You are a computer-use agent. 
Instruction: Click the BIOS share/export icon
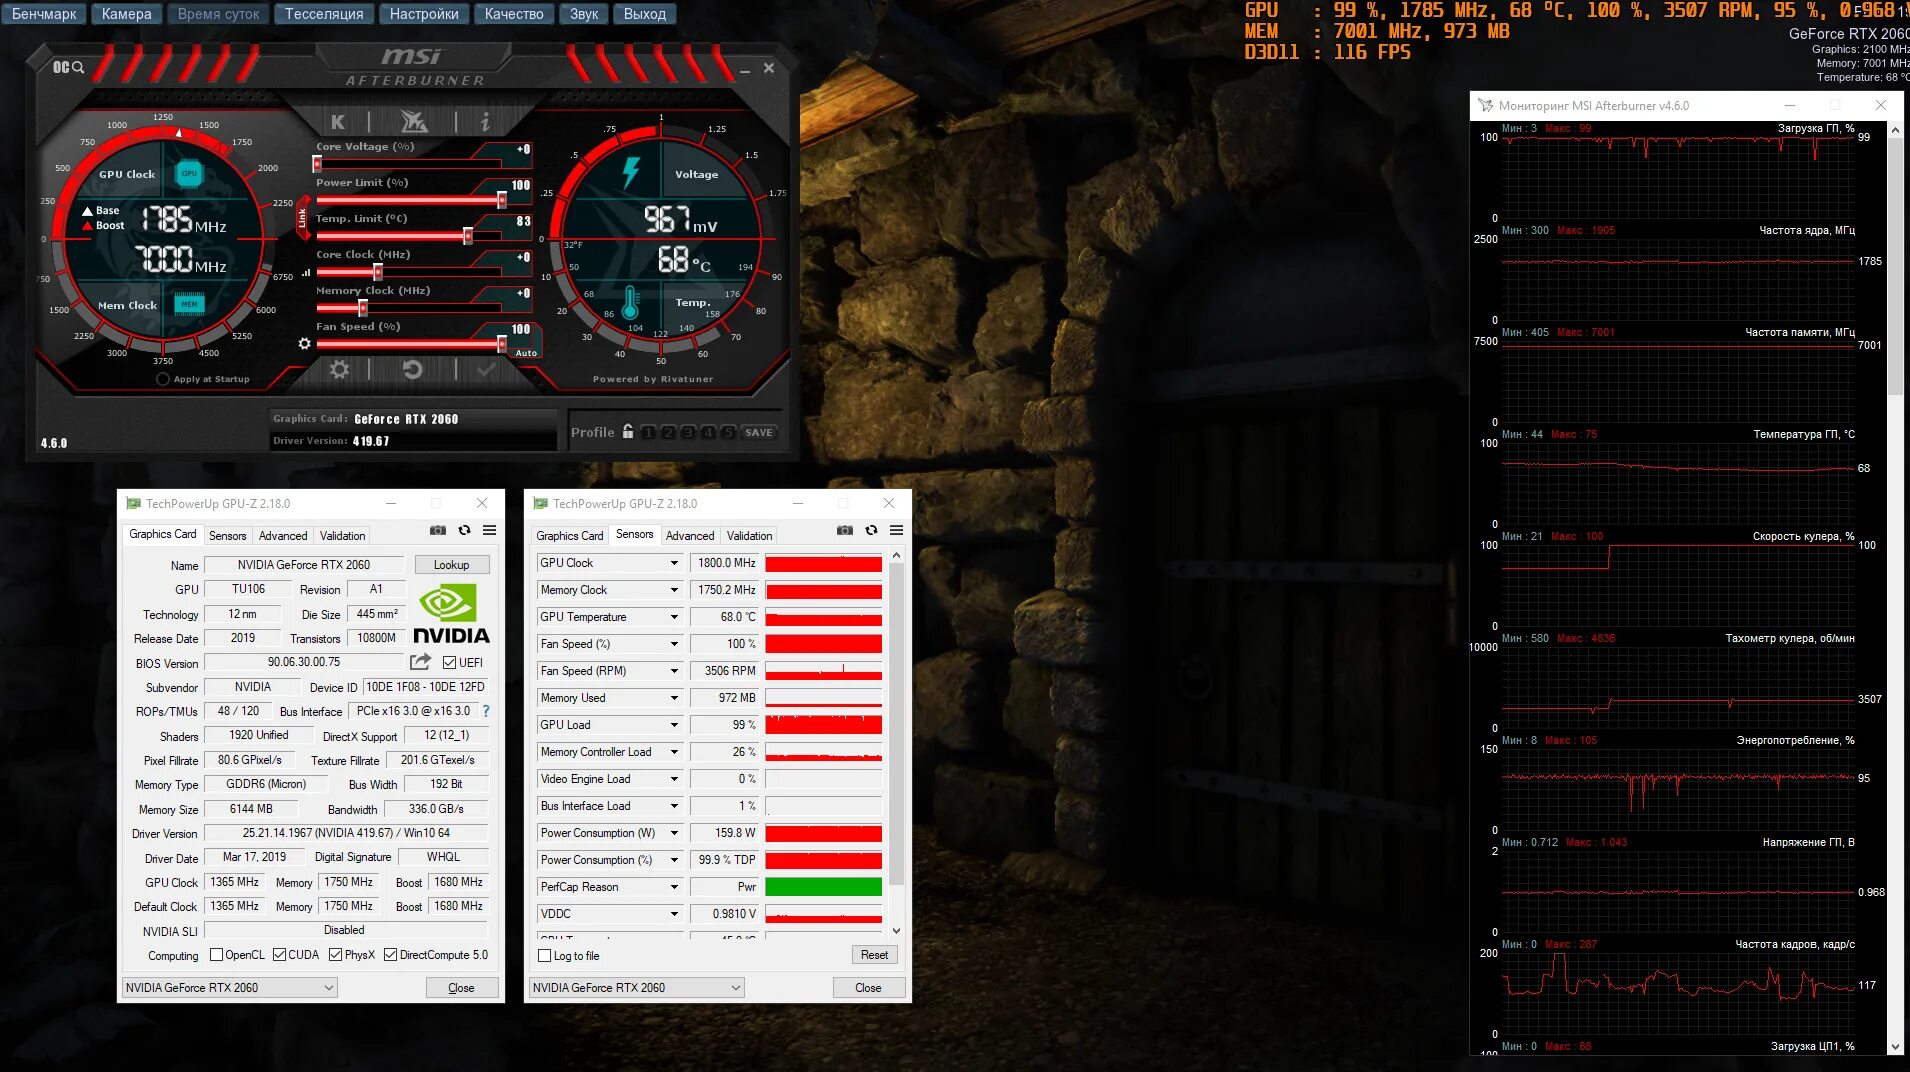point(420,662)
